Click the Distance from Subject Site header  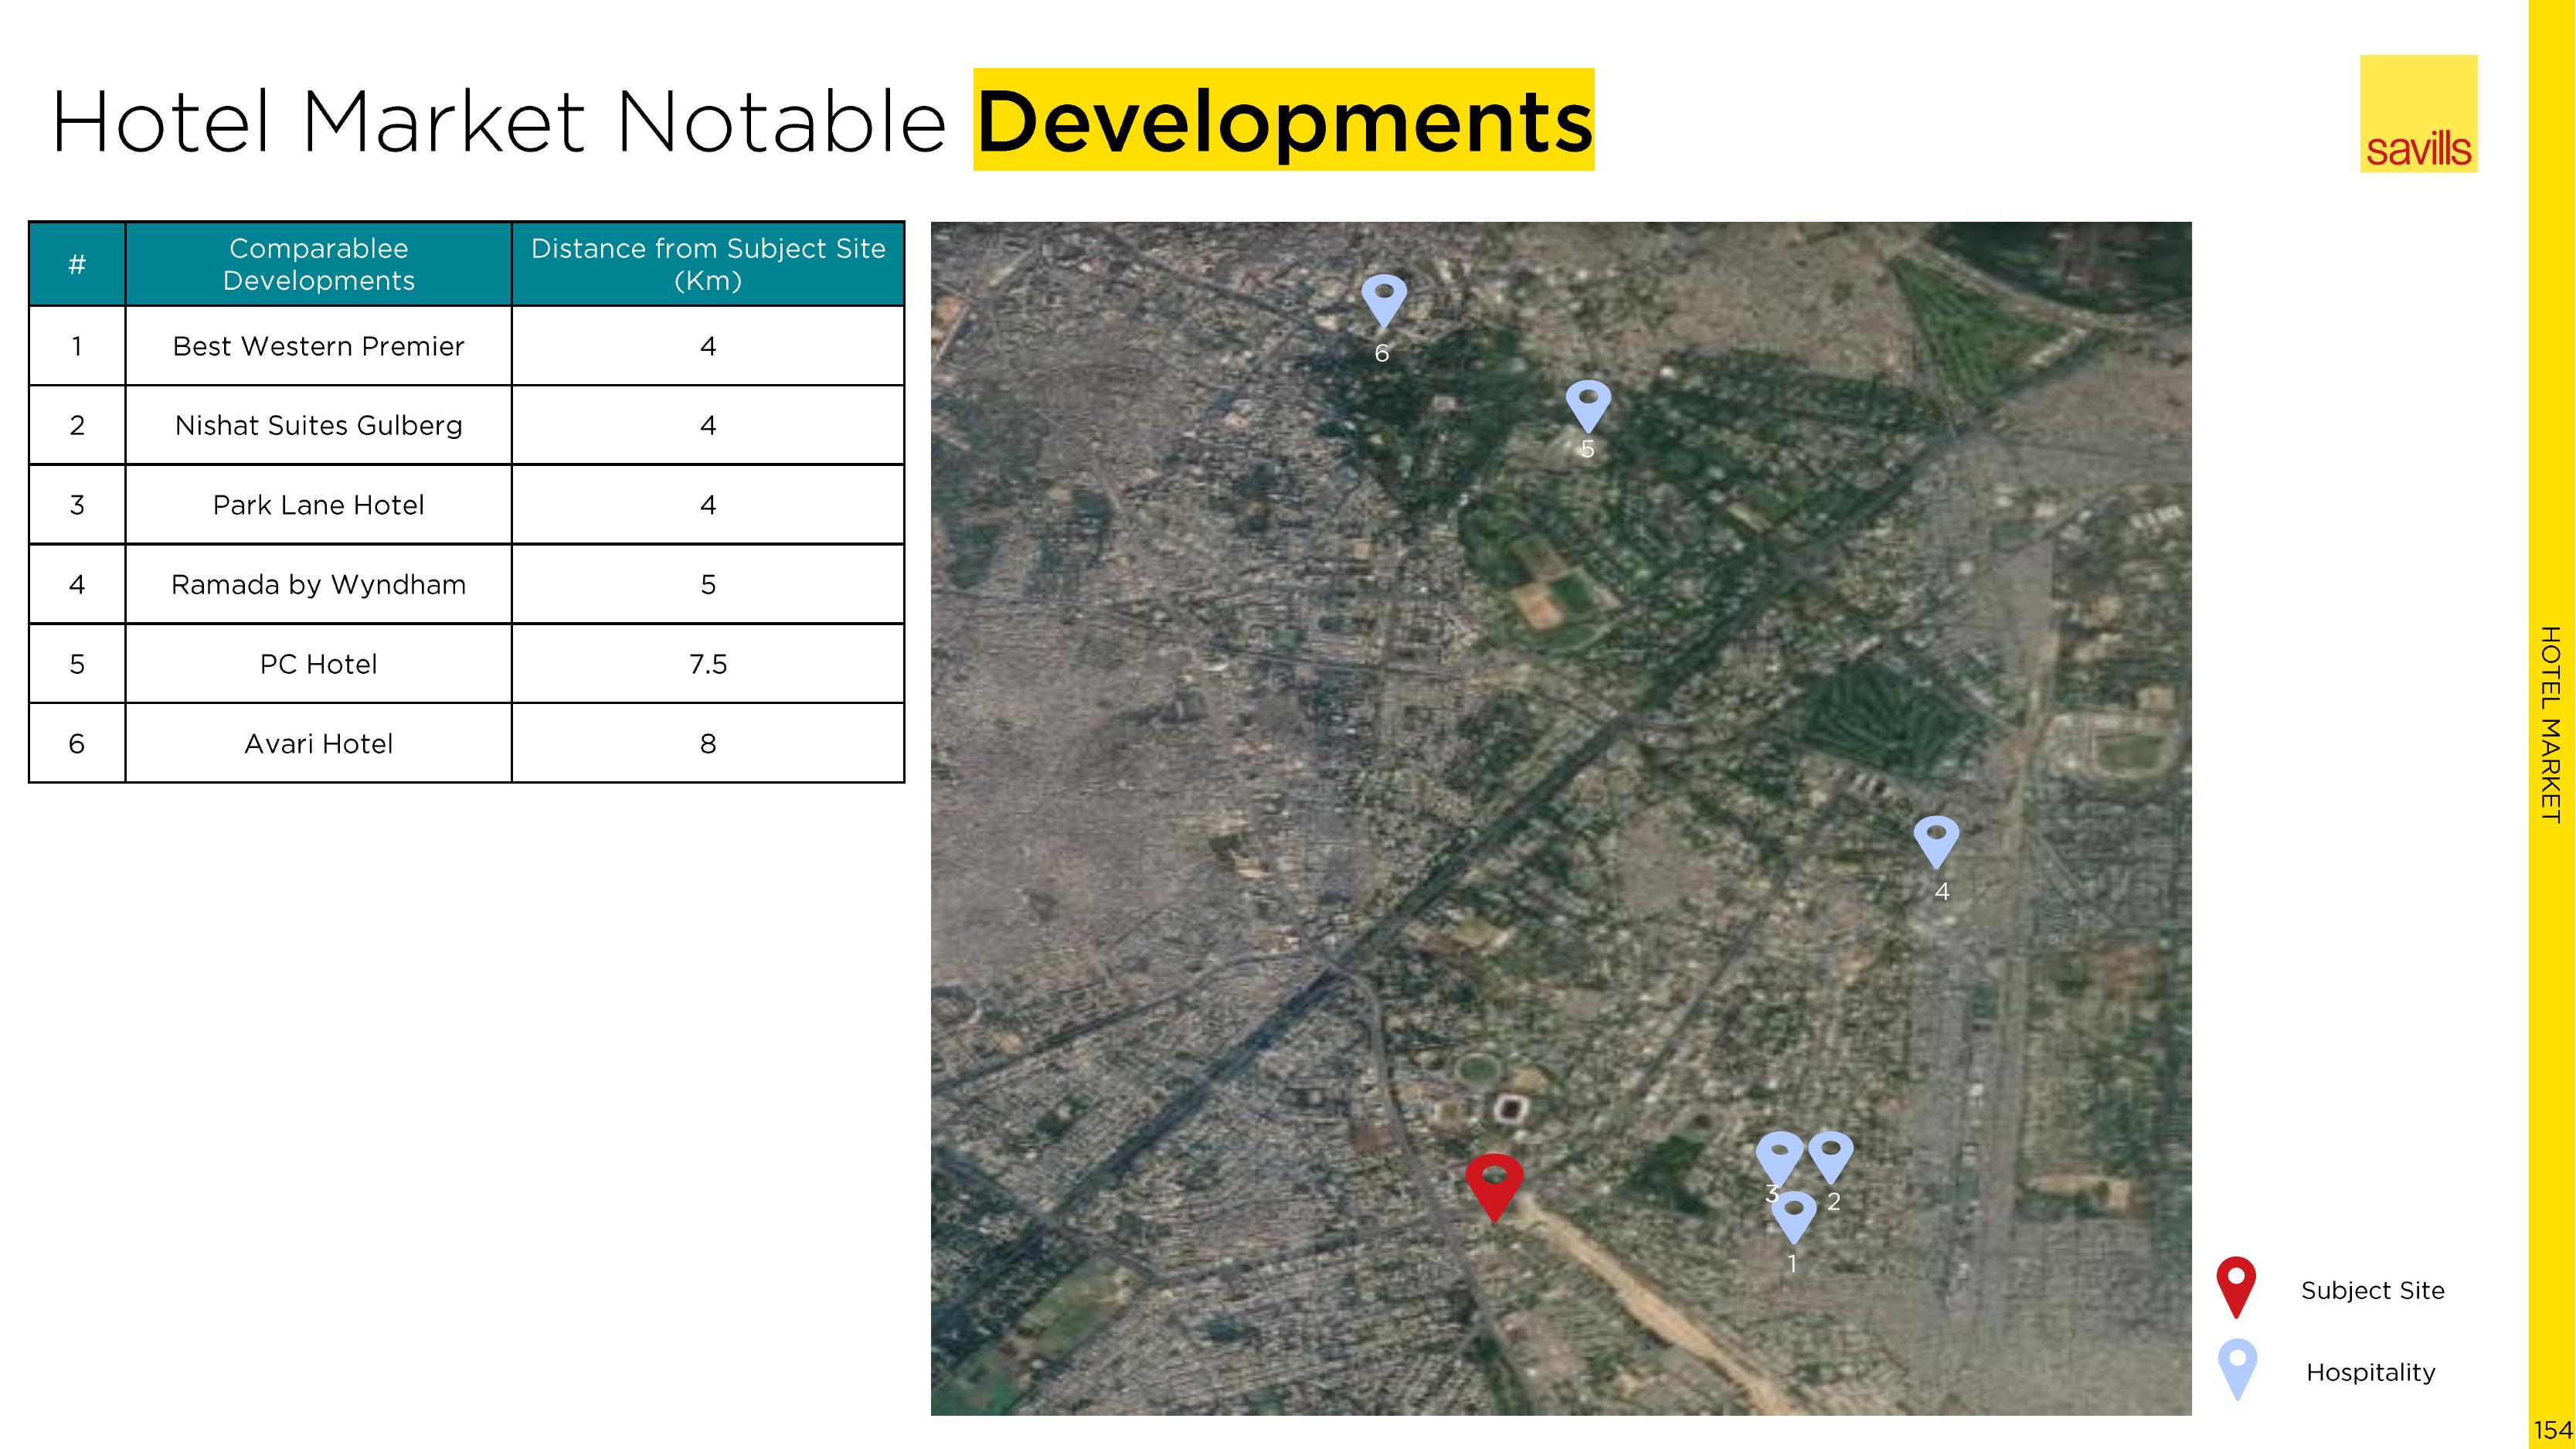pyautogui.click(x=707, y=264)
